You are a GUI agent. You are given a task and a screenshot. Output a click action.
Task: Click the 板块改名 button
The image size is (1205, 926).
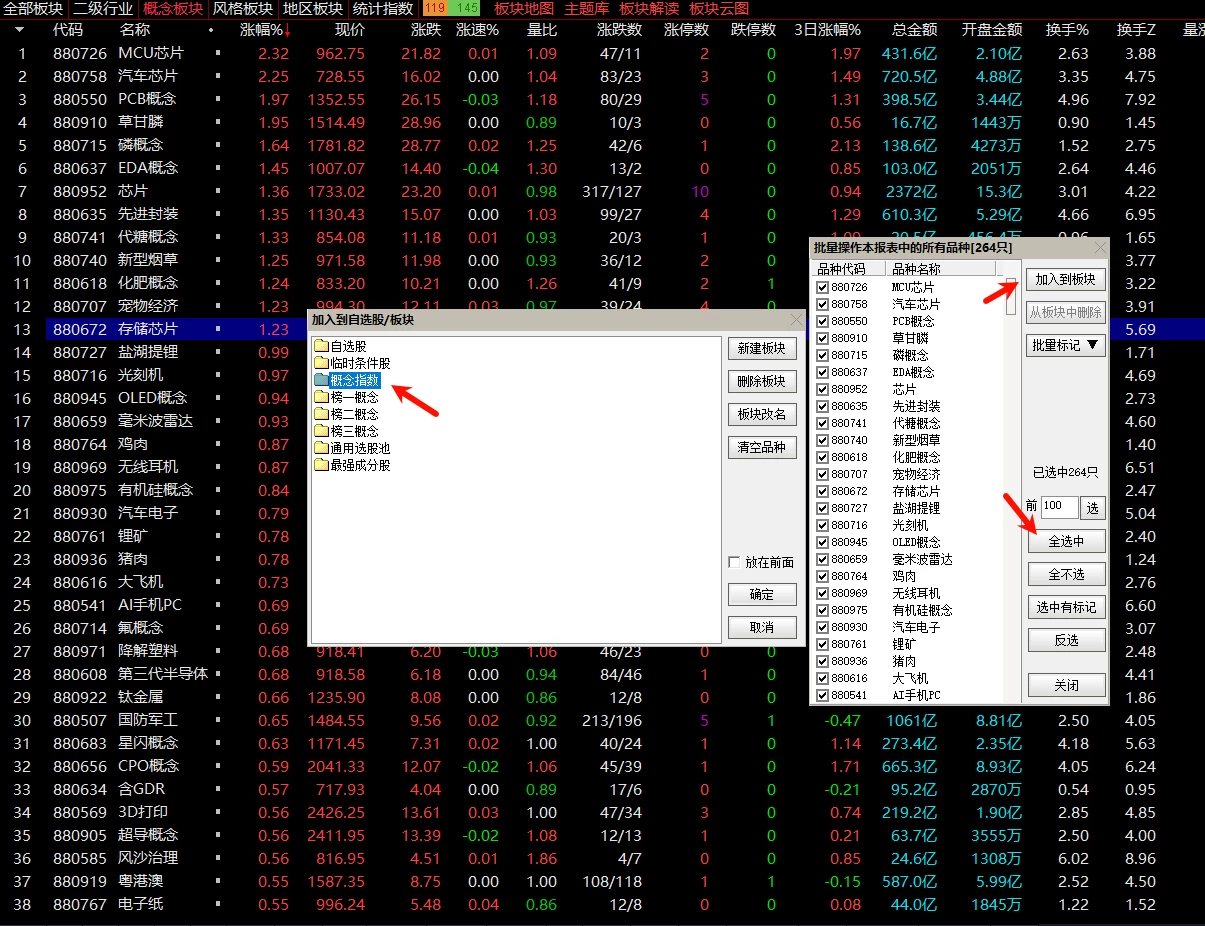762,414
